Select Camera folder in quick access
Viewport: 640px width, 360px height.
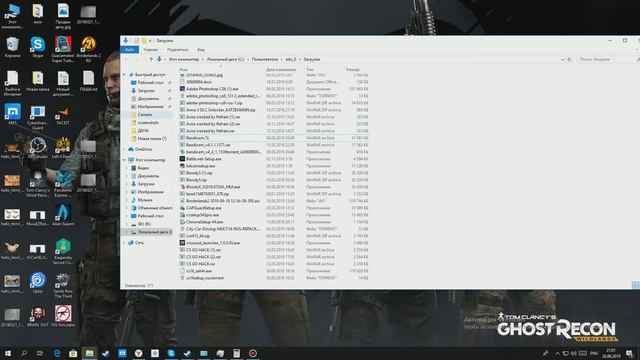[144, 115]
